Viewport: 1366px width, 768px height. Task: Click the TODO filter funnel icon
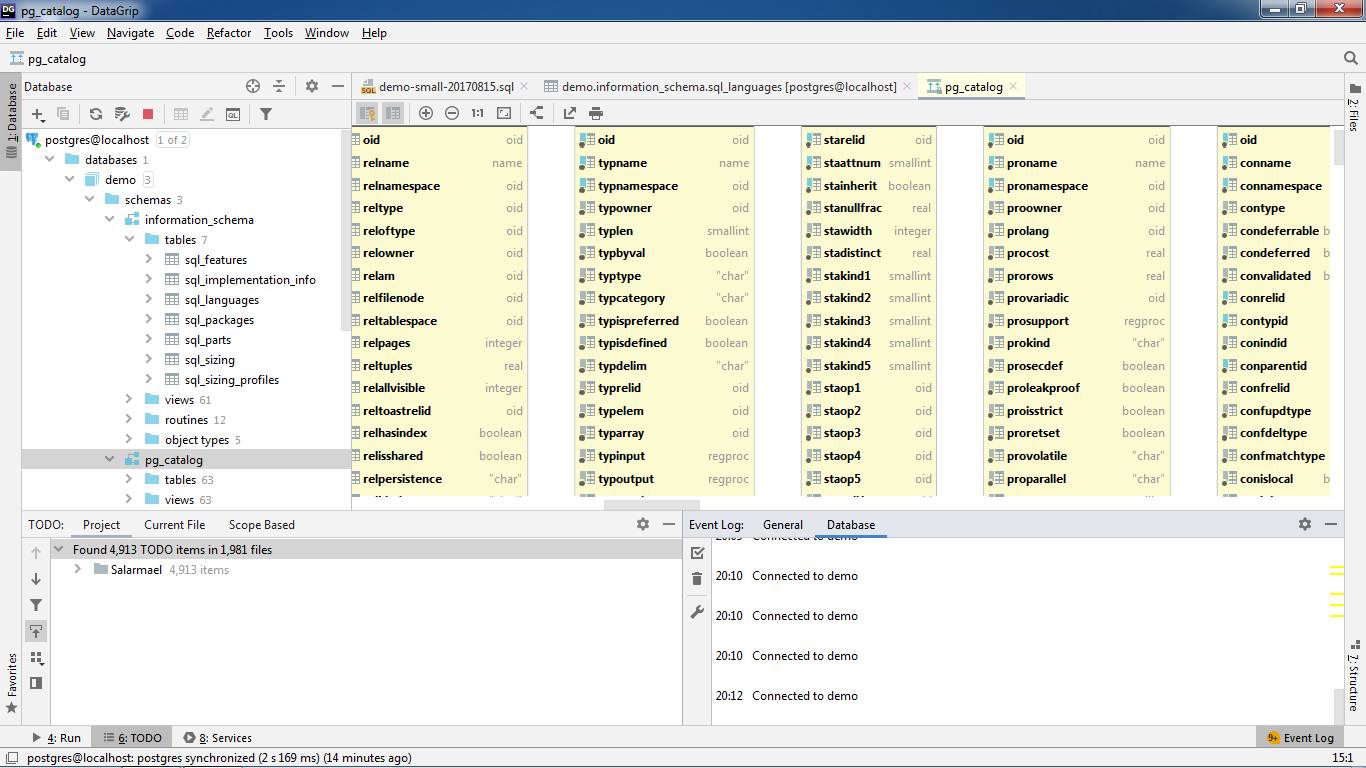(x=36, y=605)
